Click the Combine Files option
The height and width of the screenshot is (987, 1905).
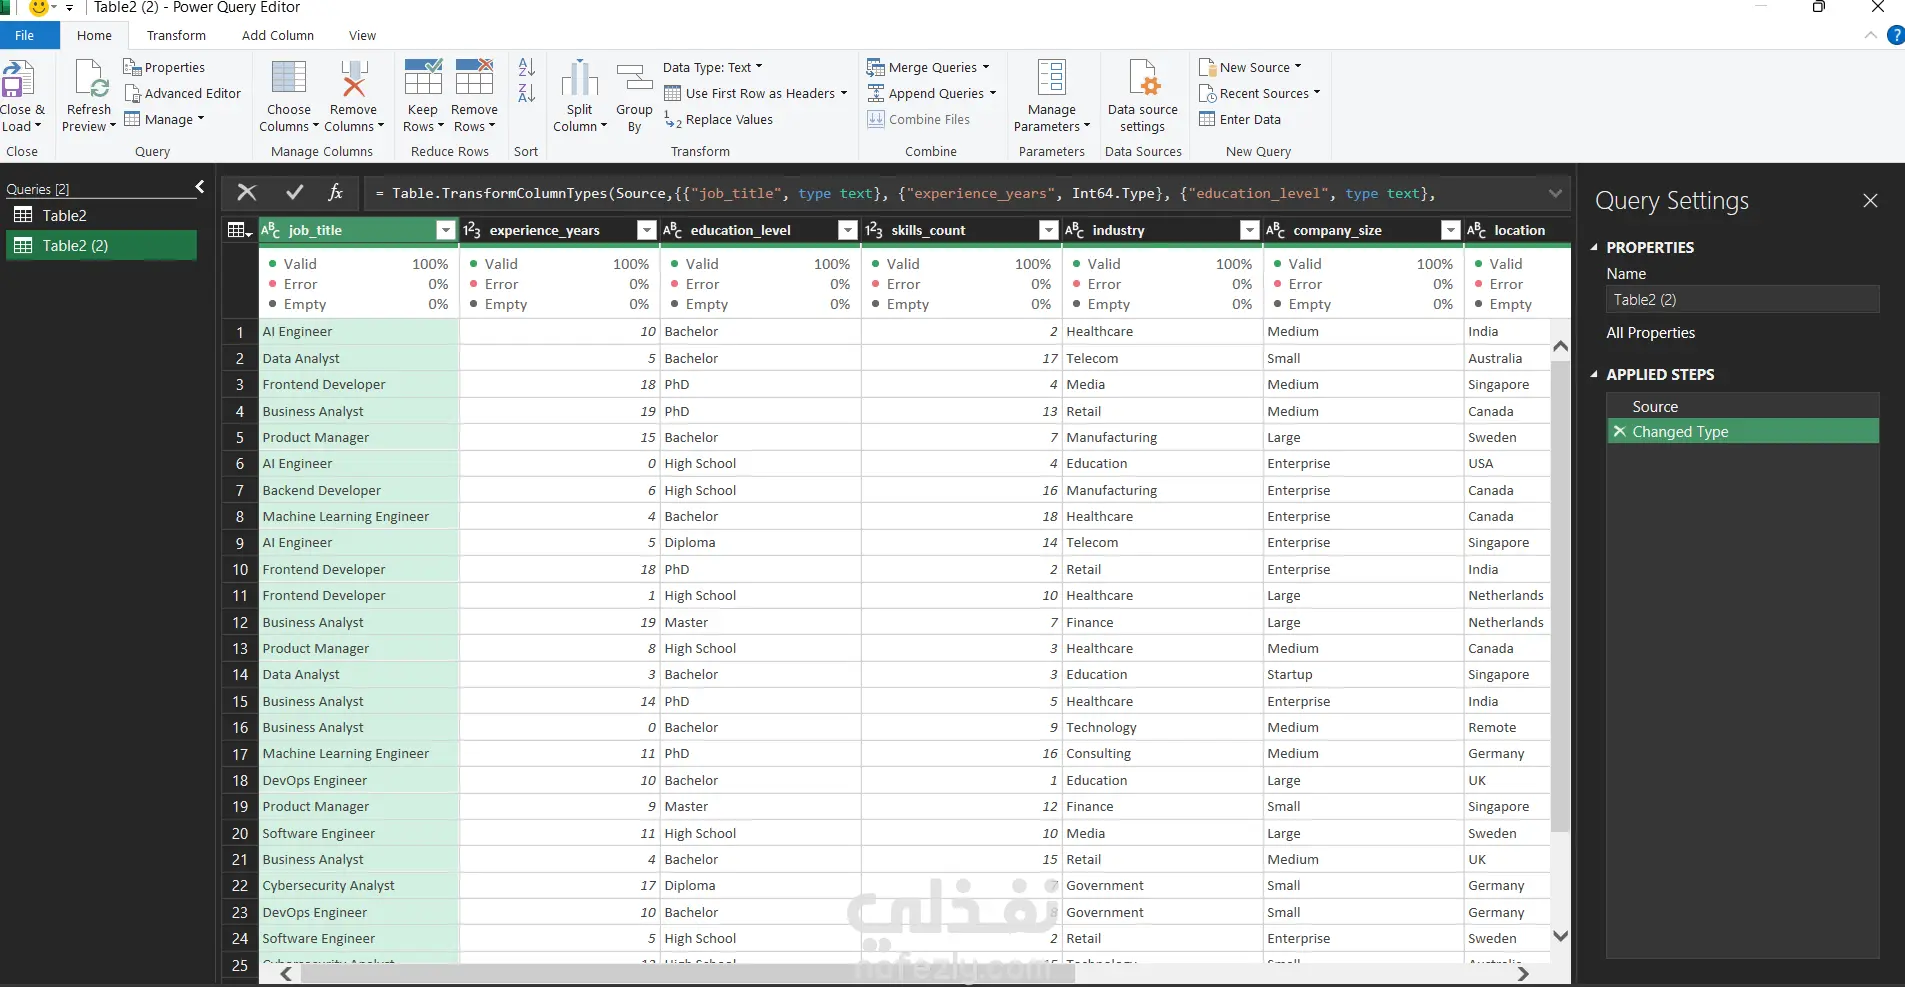tap(919, 119)
